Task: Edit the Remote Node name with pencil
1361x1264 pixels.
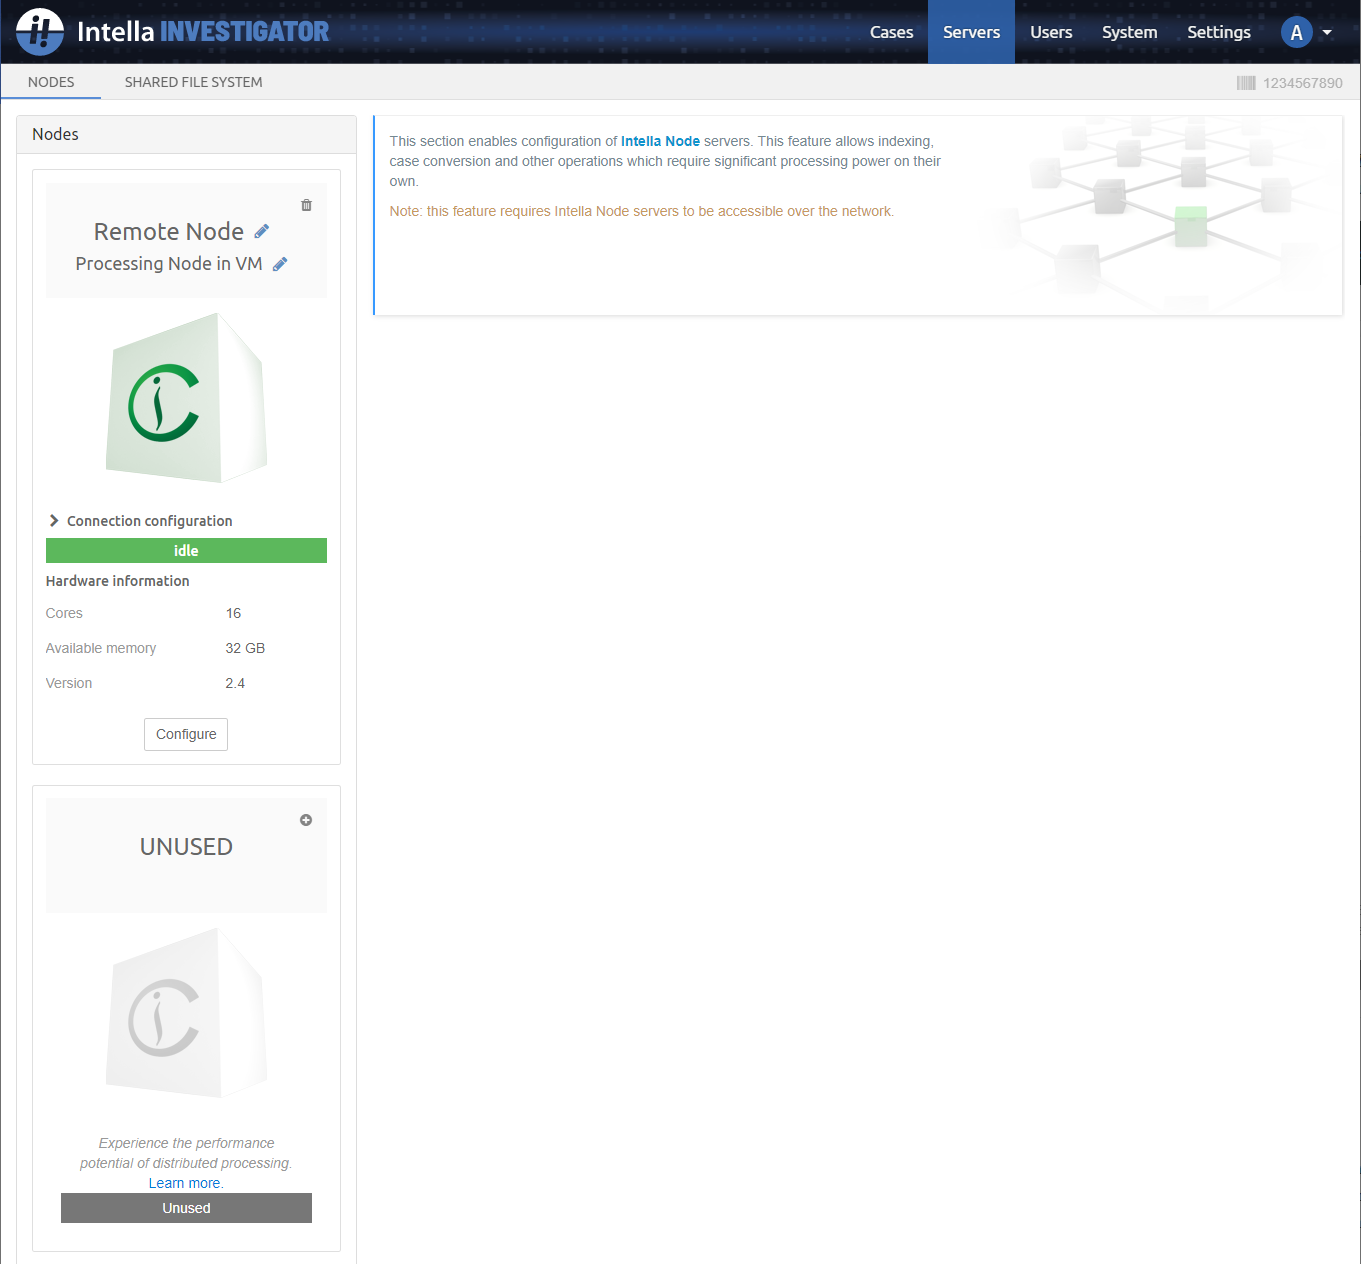Action: (262, 232)
